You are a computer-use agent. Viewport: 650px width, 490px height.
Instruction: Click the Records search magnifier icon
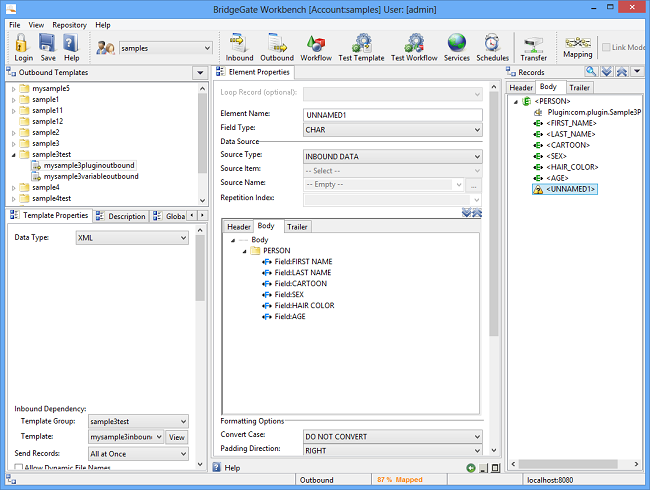click(x=591, y=71)
